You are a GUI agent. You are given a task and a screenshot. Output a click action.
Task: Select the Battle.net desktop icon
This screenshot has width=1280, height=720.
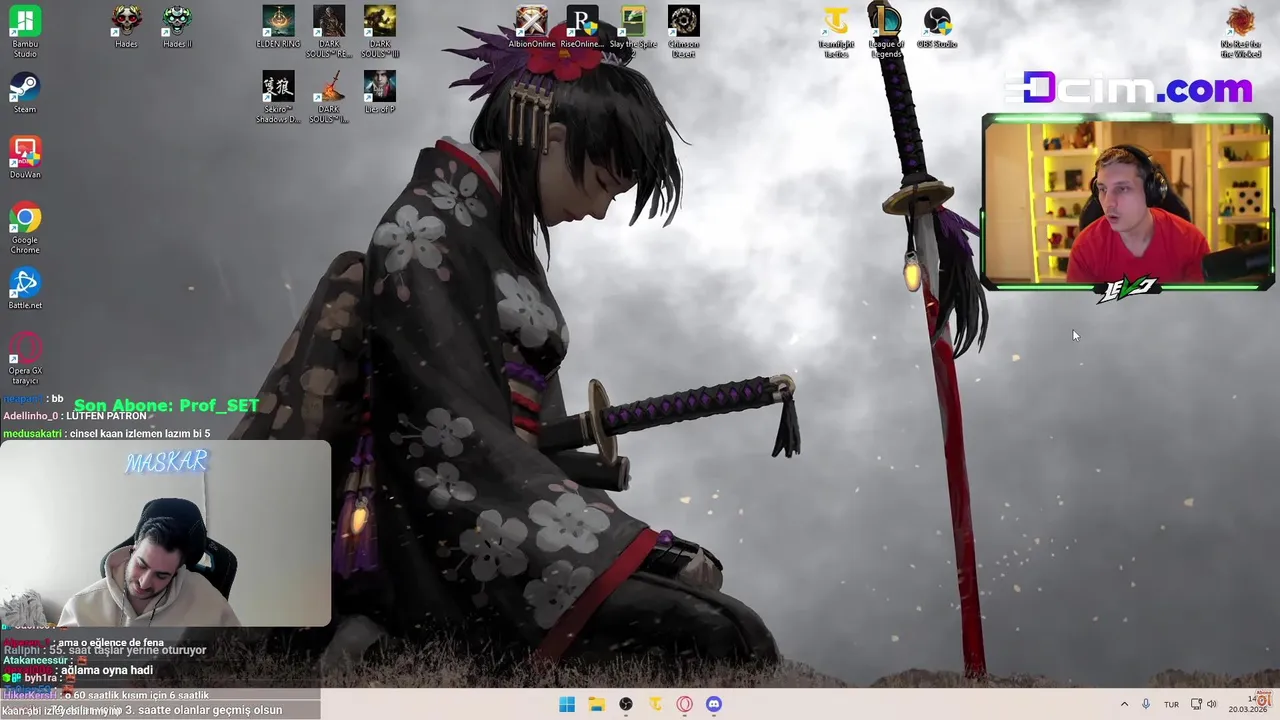25,288
